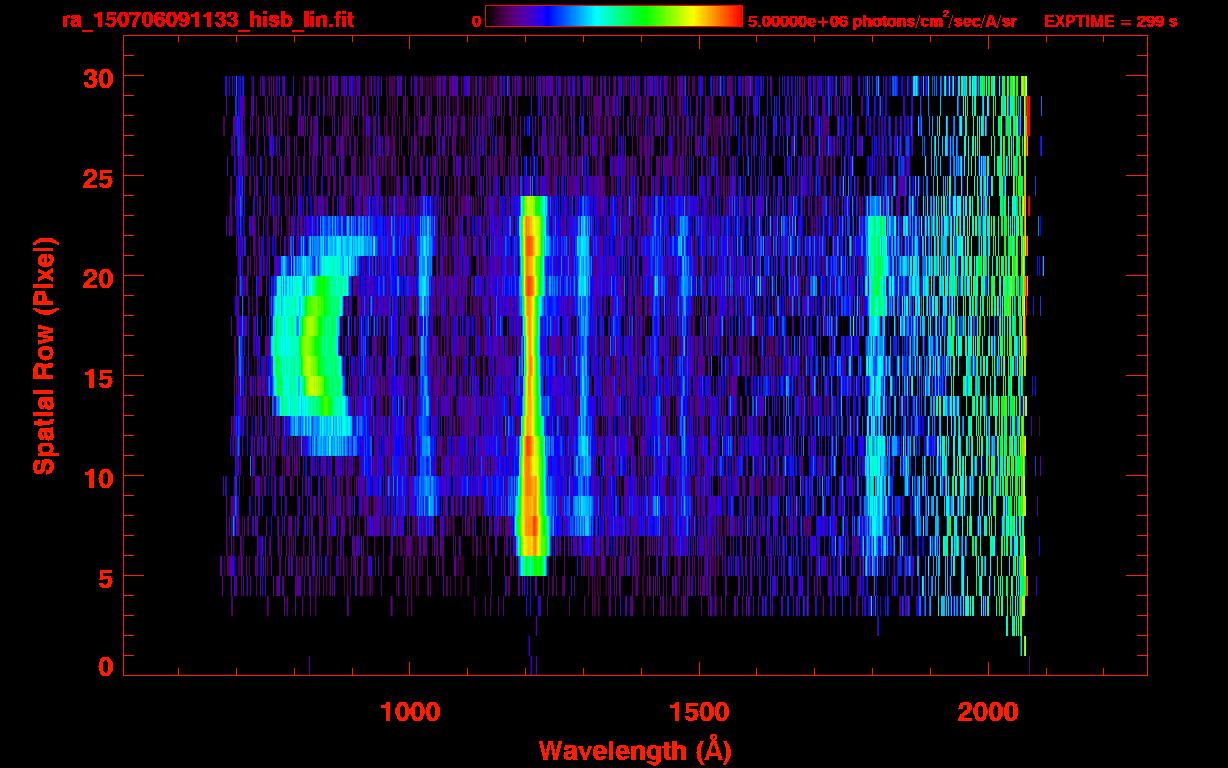Click the Spatial Row (Pixel) axis label
The height and width of the screenshot is (768, 1228).
pyautogui.click(x=44, y=355)
